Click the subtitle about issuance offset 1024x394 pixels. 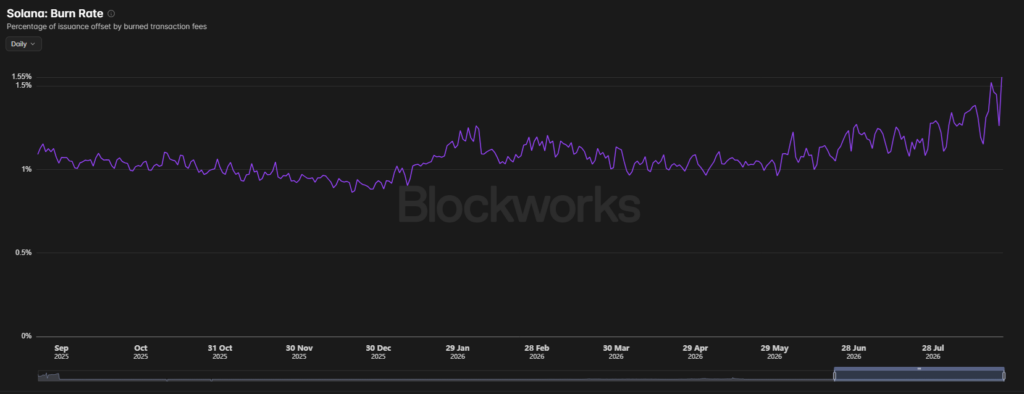[106, 27]
